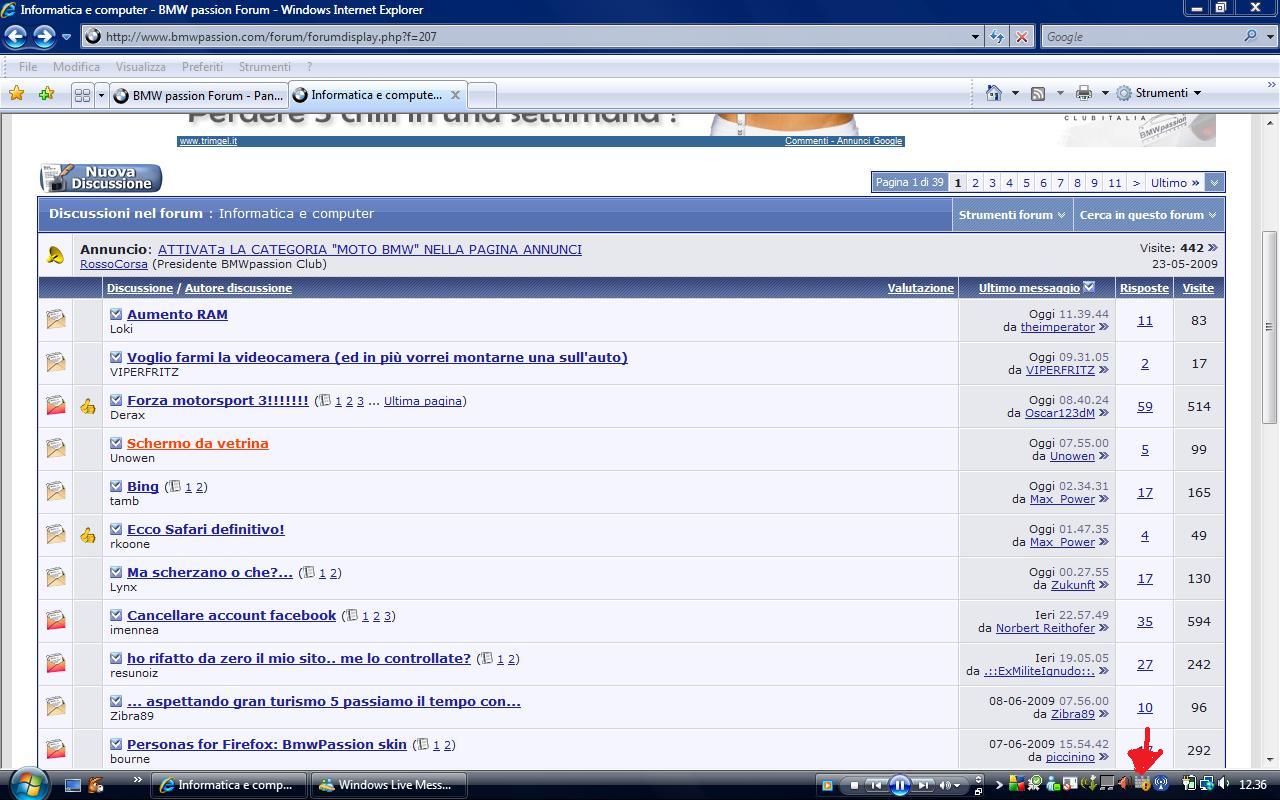Click the Print icon in the toolbar
1280x800 pixels.
[1083, 93]
